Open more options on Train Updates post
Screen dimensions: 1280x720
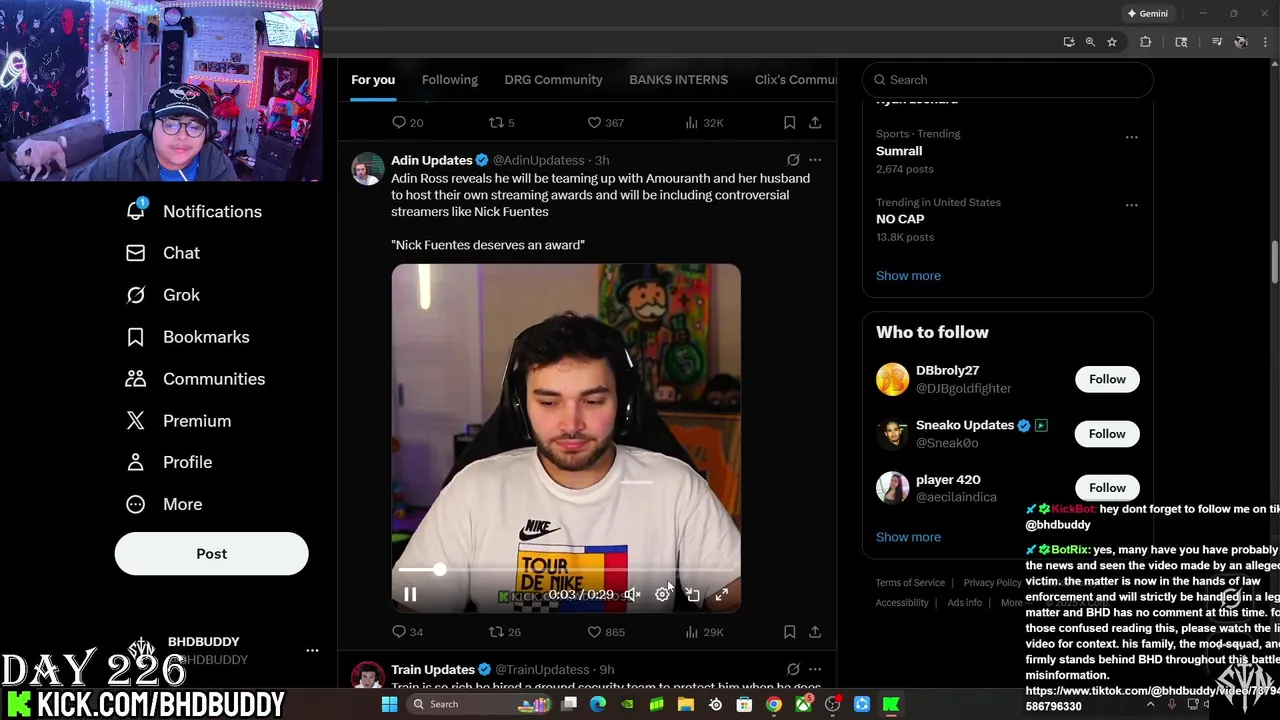(815, 669)
